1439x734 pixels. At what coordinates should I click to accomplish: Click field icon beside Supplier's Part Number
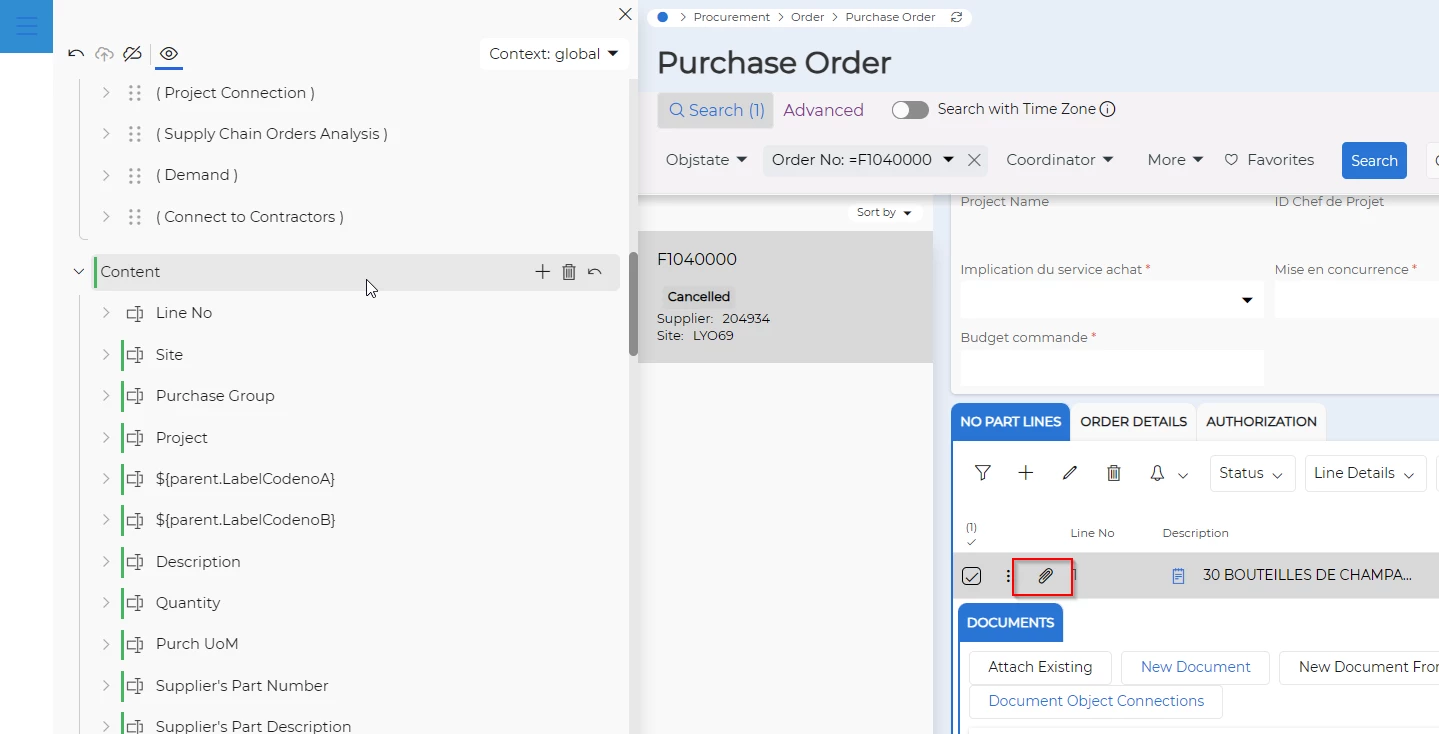point(135,686)
